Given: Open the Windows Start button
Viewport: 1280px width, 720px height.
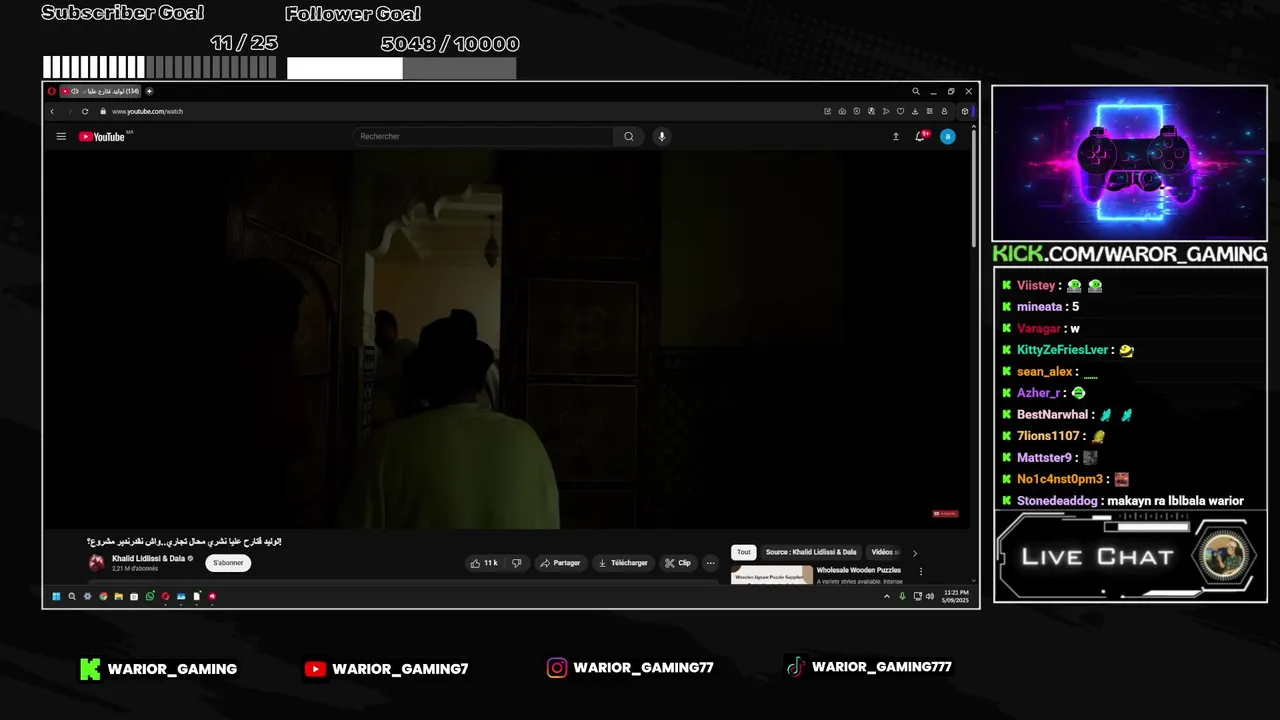Looking at the screenshot, I should (x=56, y=596).
